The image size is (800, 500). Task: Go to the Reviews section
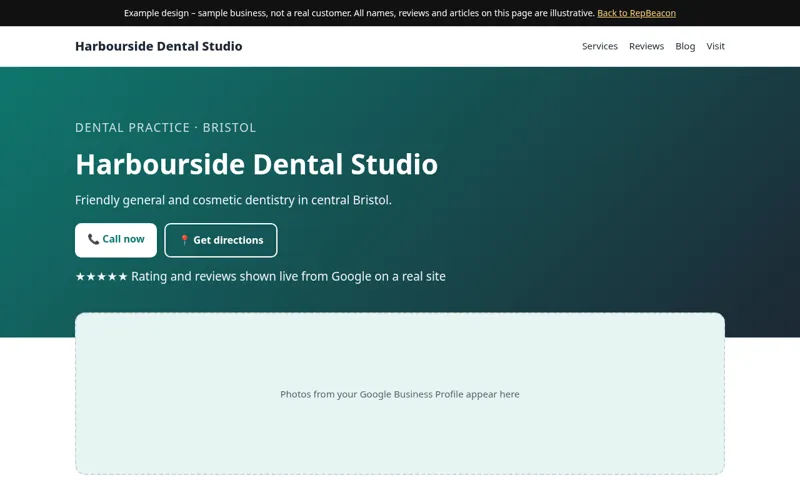pyautogui.click(x=646, y=46)
